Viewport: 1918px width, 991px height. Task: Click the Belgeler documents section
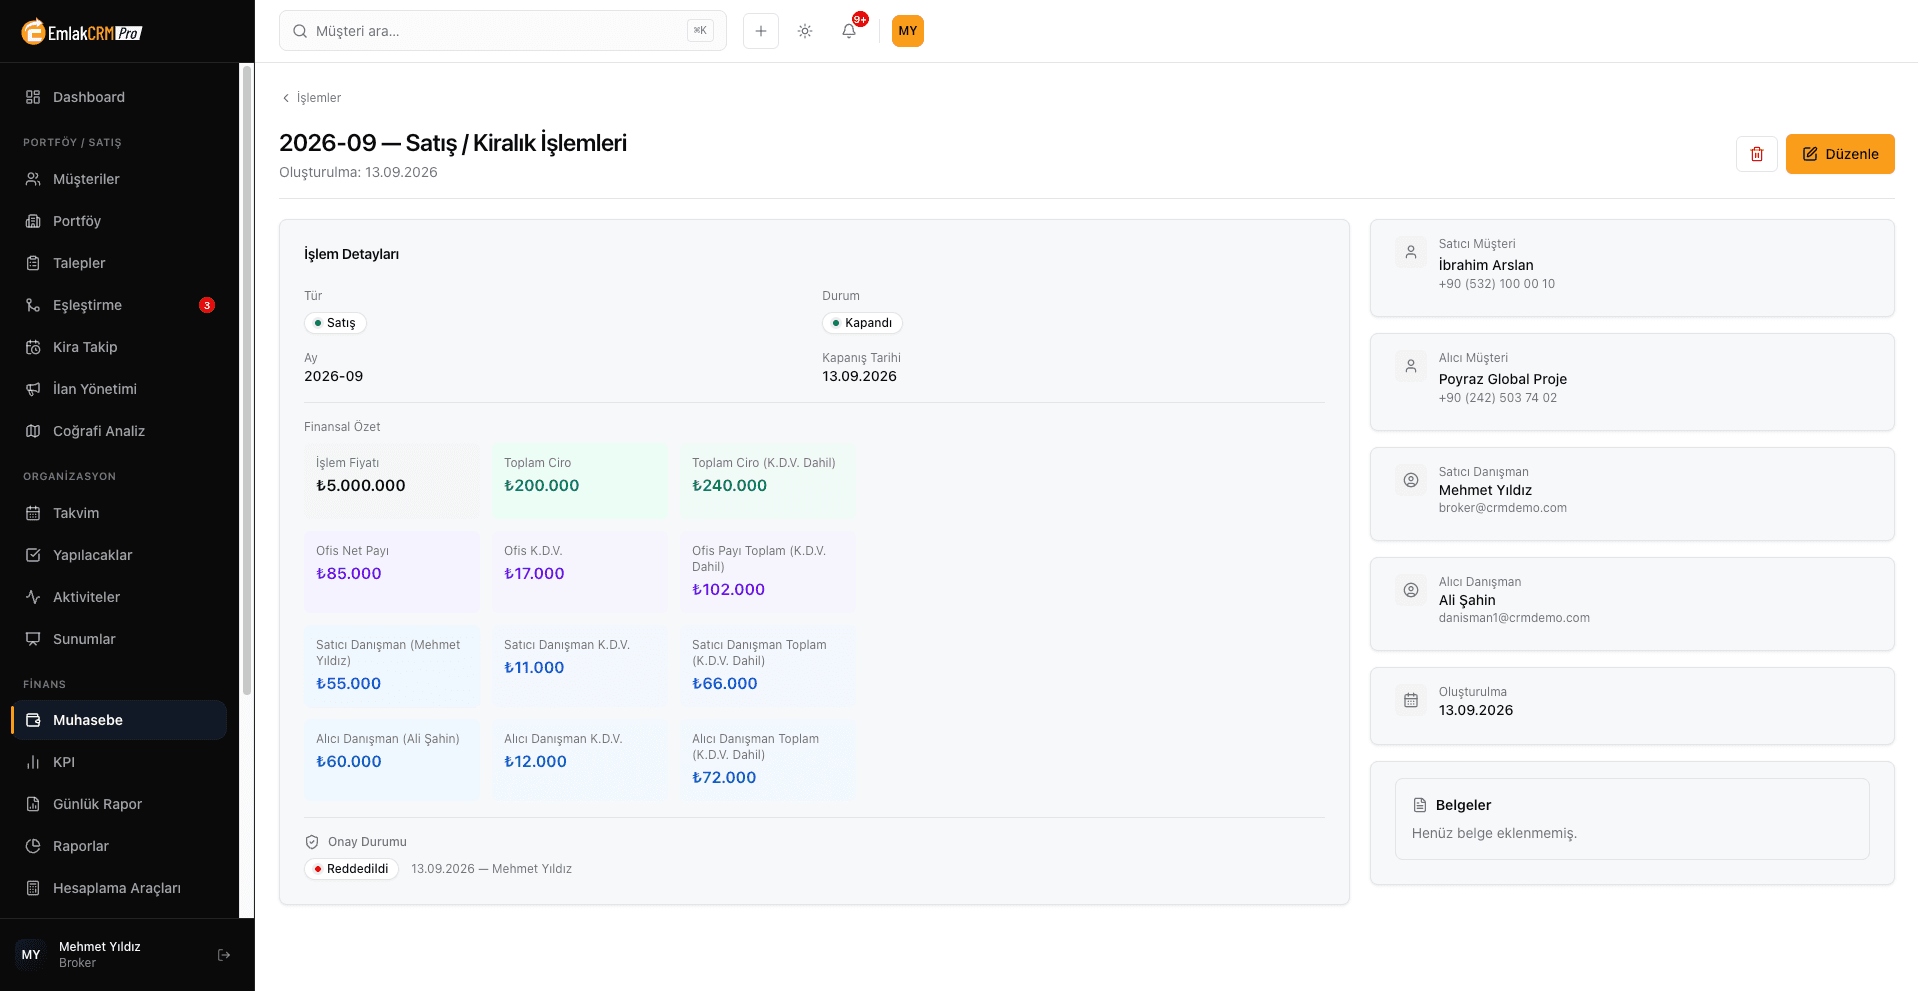(x=1632, y=819)
